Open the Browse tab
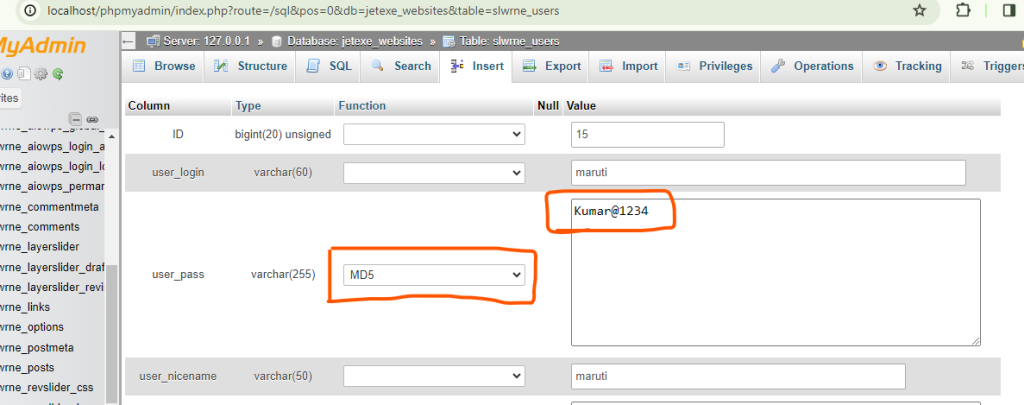The image size is (1024, 405). (x=163, y=66)
